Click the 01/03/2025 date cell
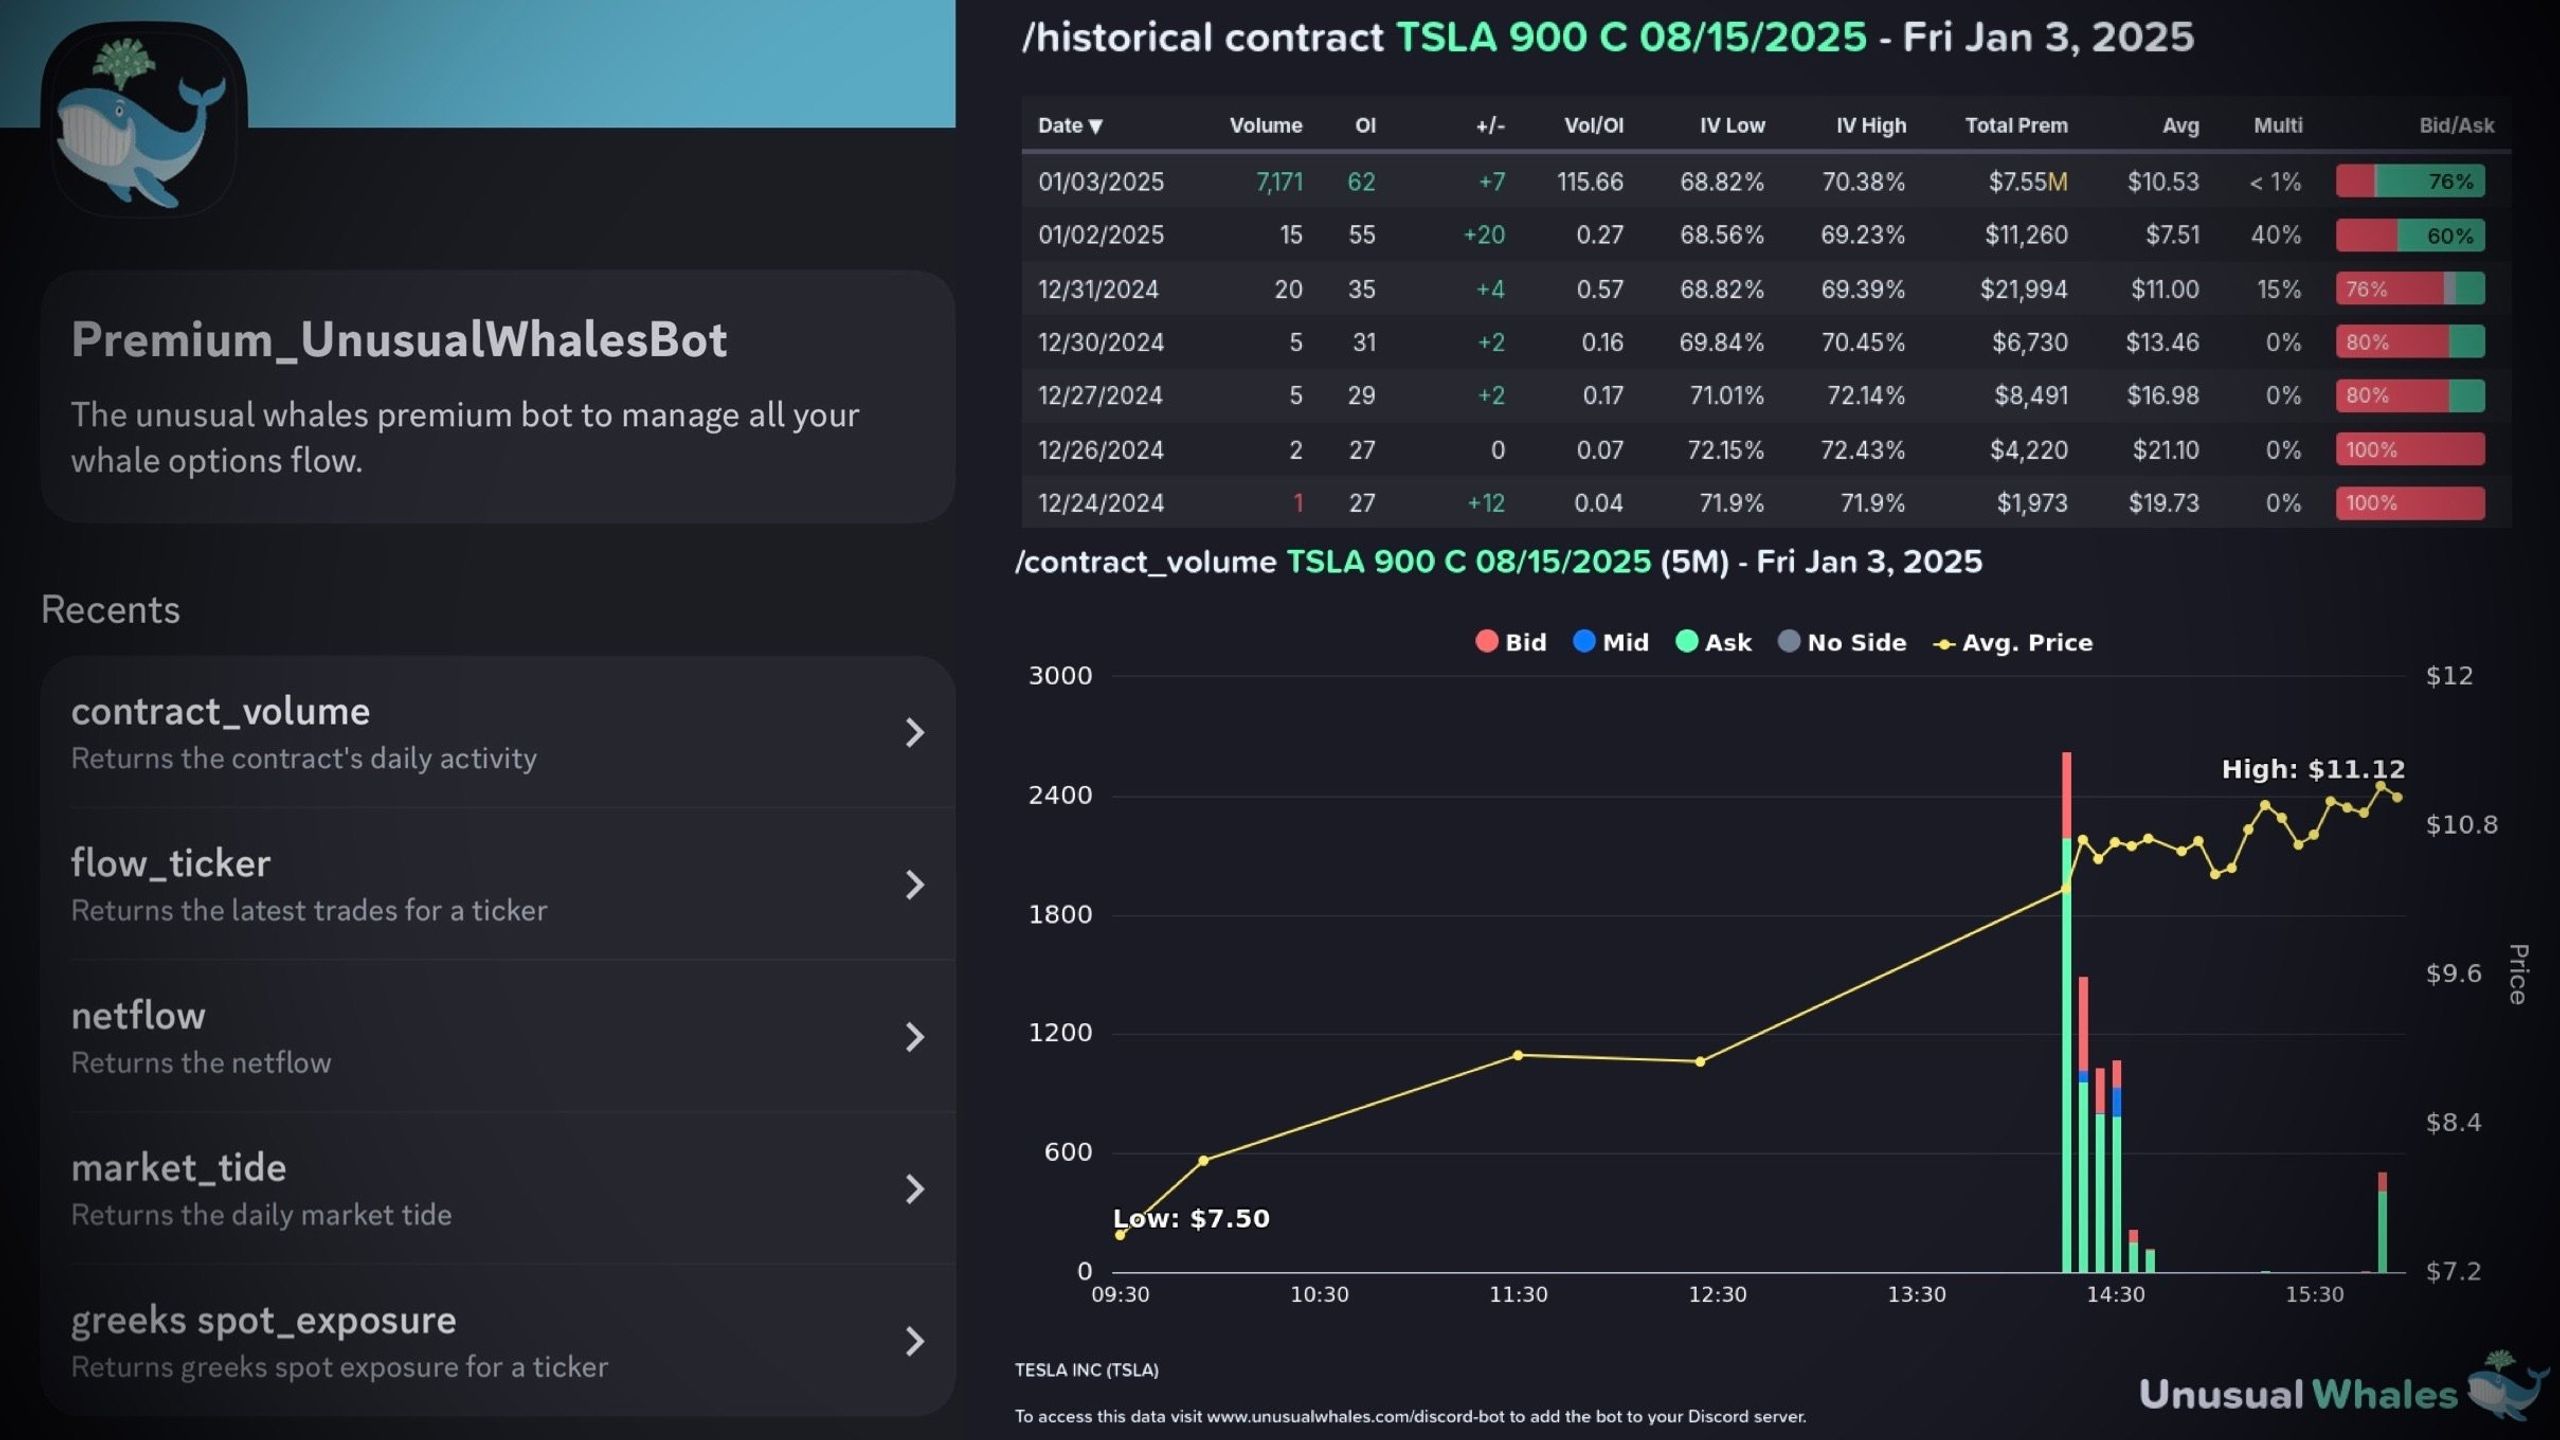Image resolution: width=2560 pixels, height=1440 pixels. (x=1101, y=182)
